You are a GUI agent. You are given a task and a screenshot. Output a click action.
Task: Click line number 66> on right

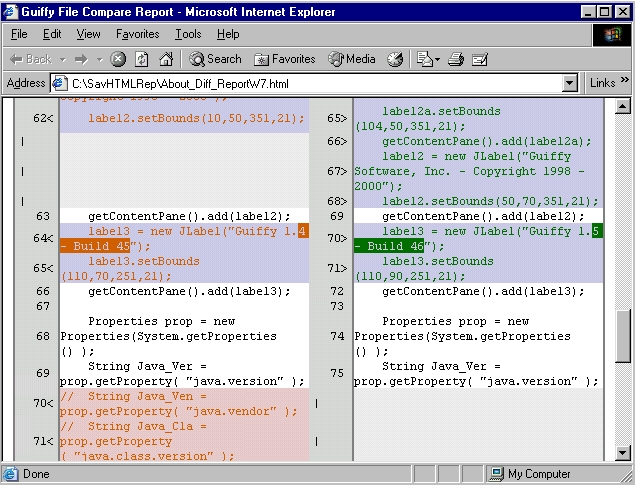[337, 141]
